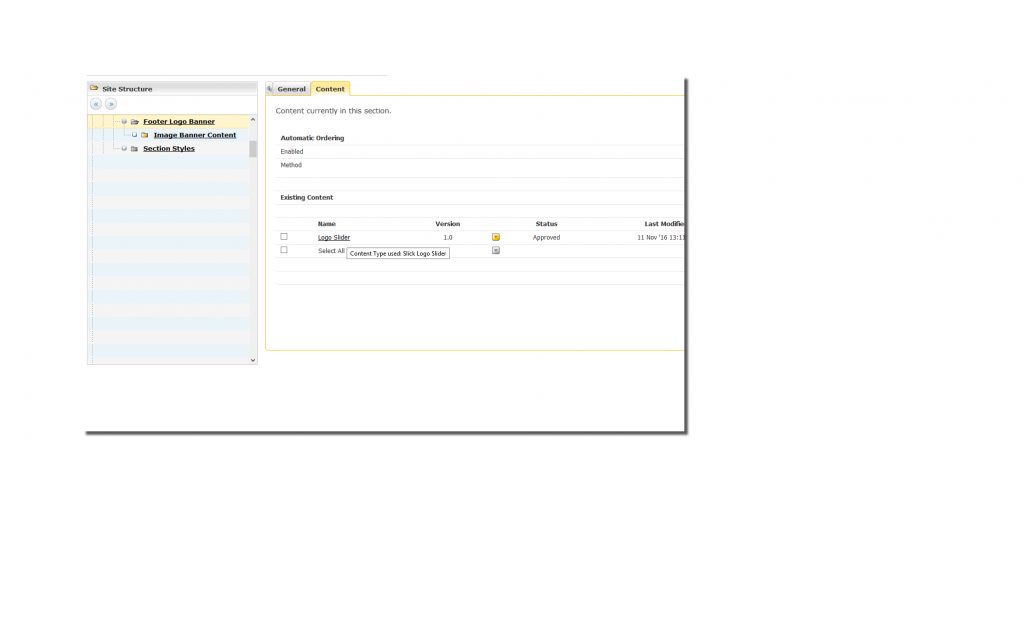Click the grey folder icon beside Section Styles
The width and height of the screenshot is (1024, 624).
coord(135,149)
